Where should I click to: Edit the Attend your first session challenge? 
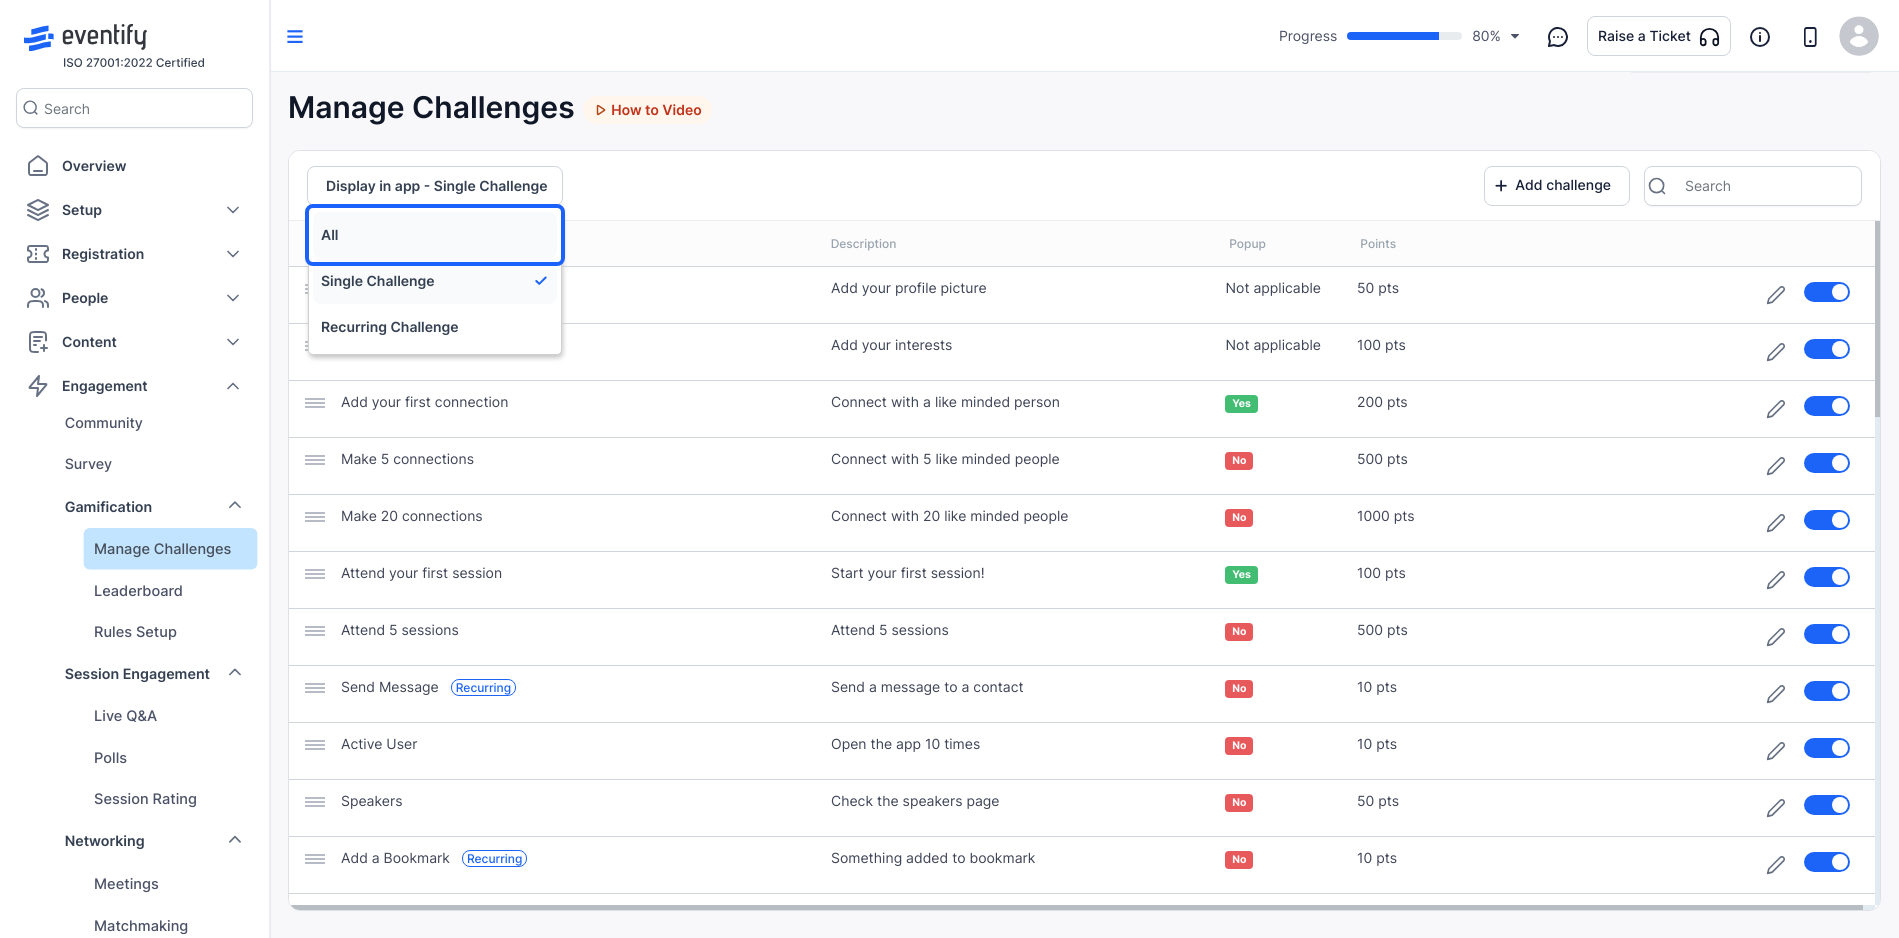(1776, 579)
